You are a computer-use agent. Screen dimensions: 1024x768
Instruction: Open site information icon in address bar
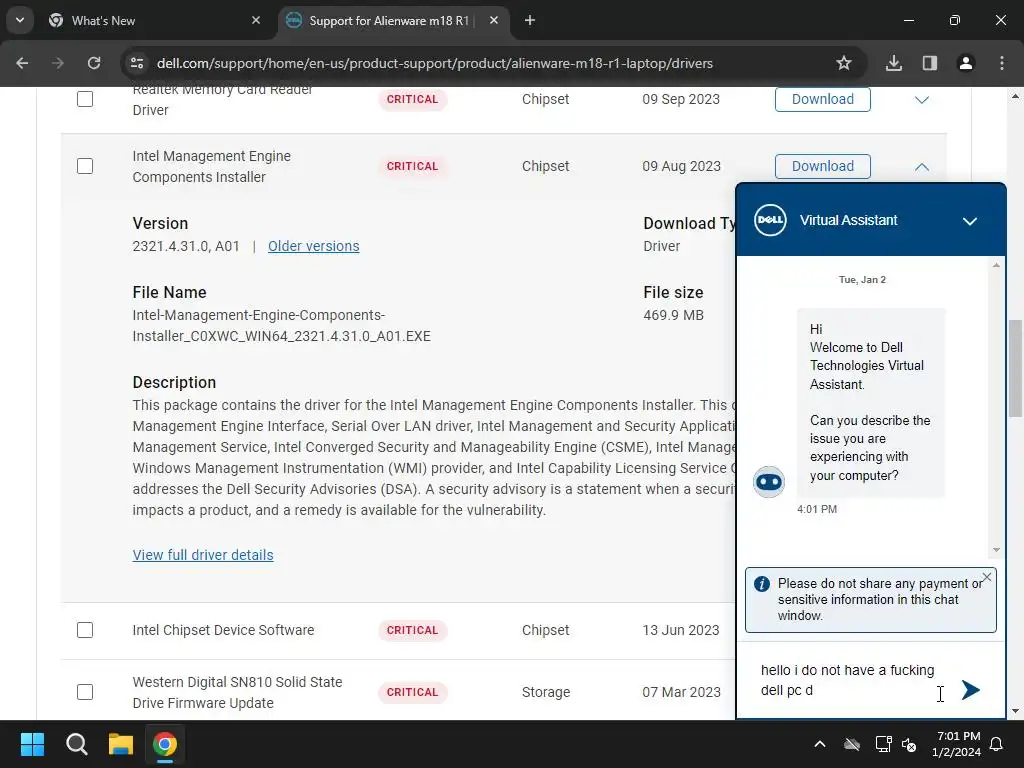tap(137, 63)
